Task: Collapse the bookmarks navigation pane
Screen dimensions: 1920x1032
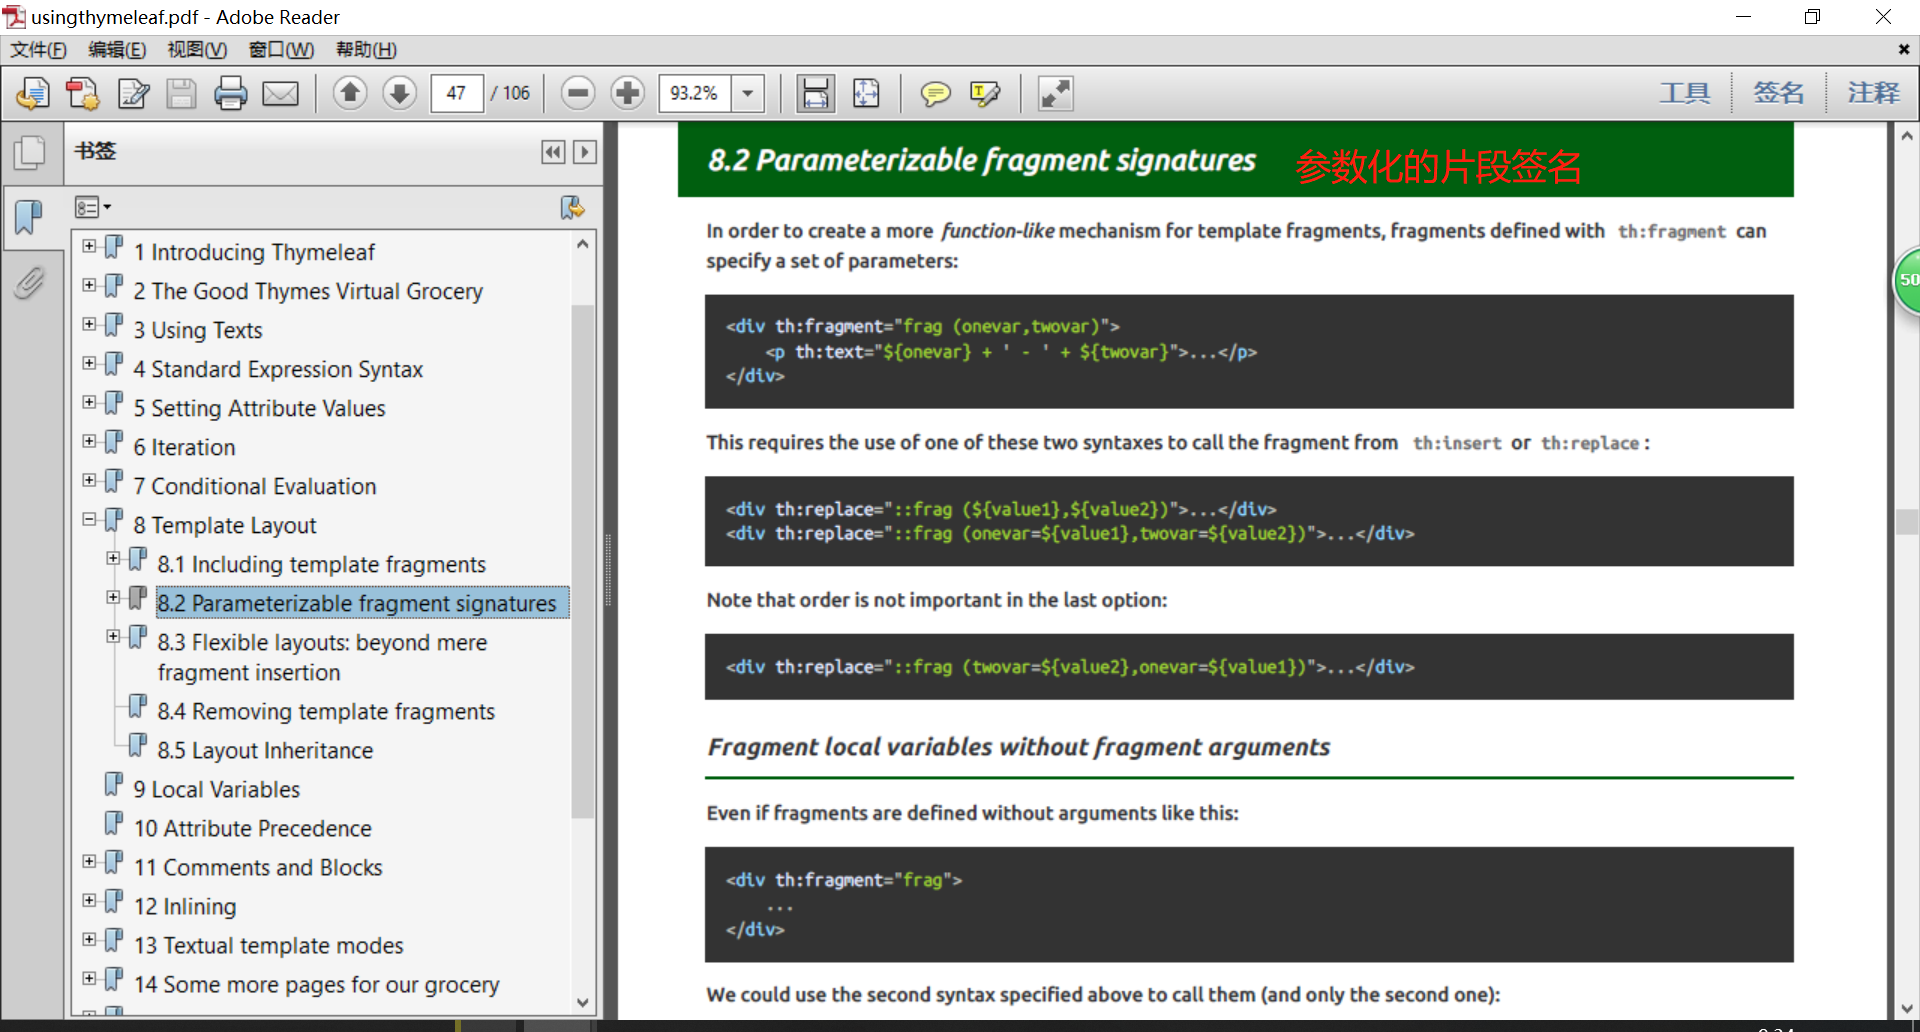Action: tap(553, 151)
